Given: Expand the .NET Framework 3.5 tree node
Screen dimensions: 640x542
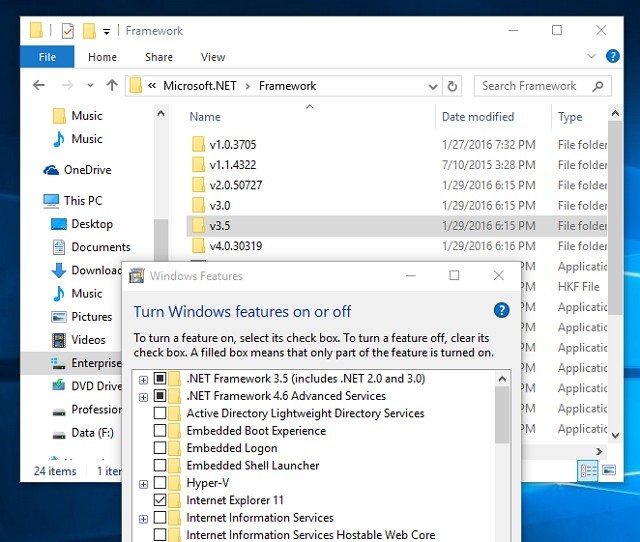Looking at the screenshot, I should click(144, 379).
